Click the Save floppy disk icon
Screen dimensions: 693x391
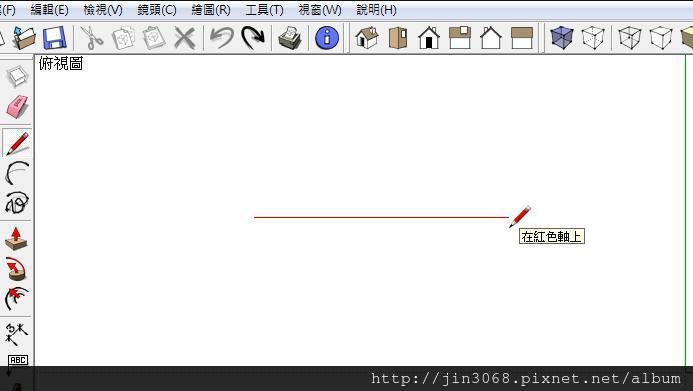54,38
